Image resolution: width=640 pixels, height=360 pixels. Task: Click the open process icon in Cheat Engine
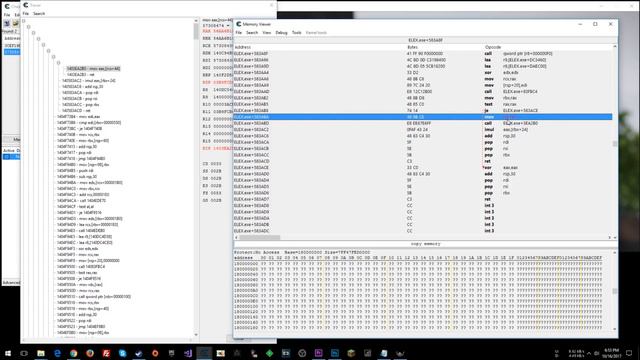tap(7, 23)
